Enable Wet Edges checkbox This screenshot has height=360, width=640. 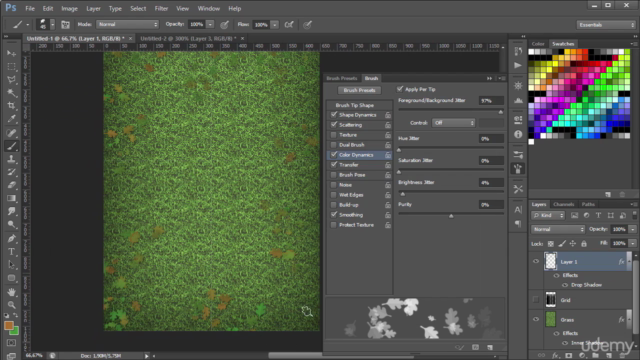click(334, 195)
